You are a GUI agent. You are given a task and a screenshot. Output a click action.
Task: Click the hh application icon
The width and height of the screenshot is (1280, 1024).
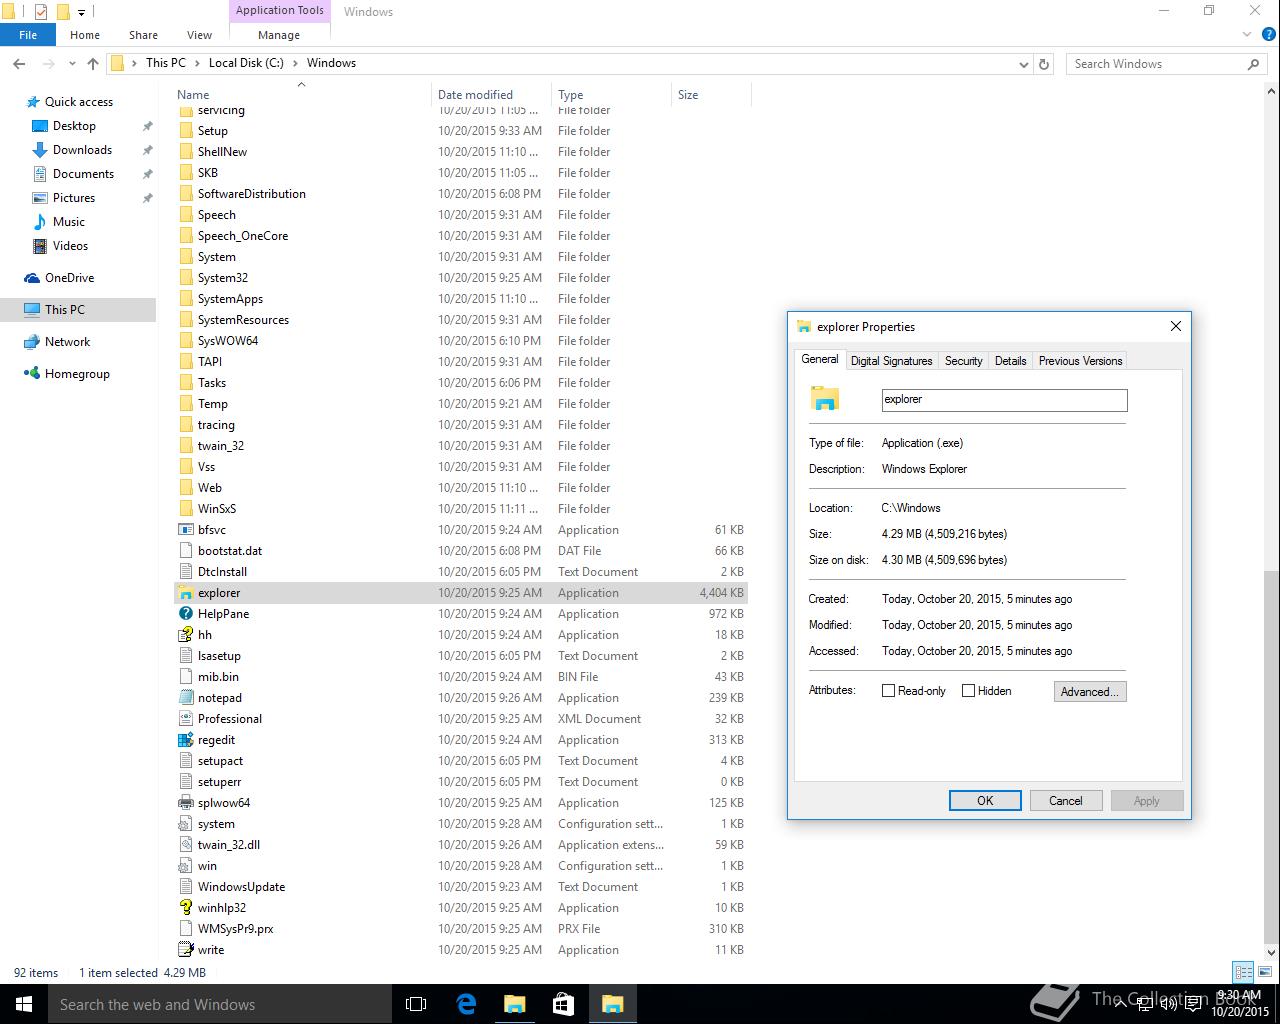(185, 635)
